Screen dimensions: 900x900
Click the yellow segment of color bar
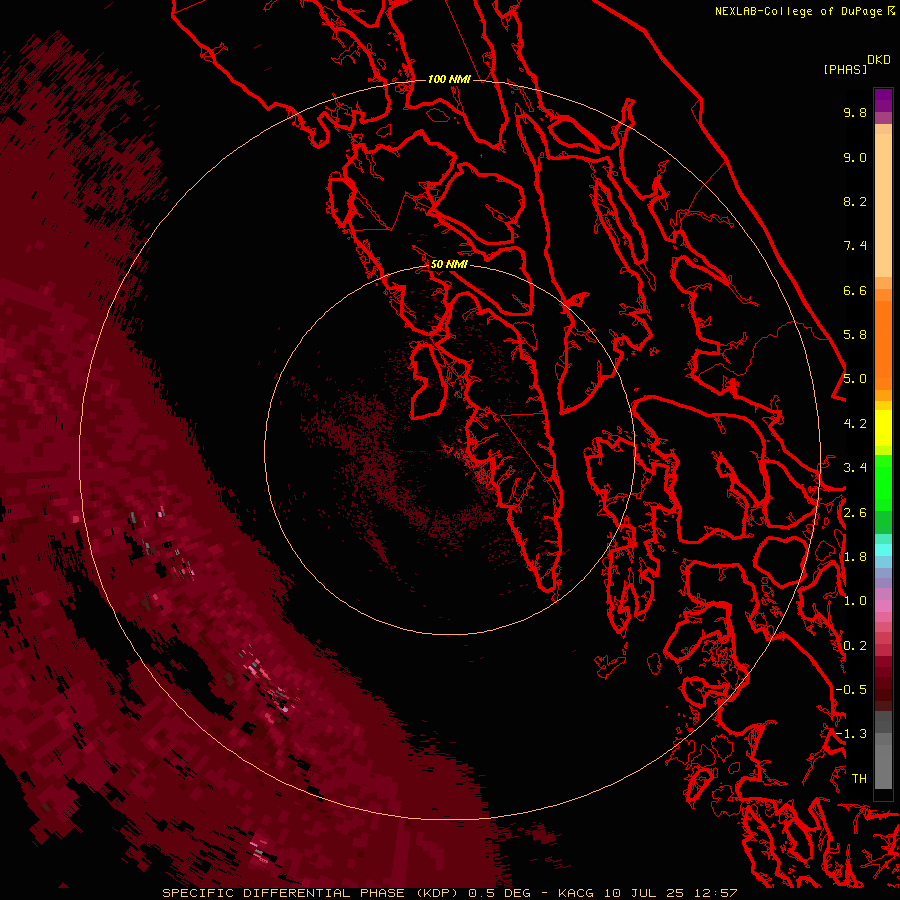(x=883, y=428)
